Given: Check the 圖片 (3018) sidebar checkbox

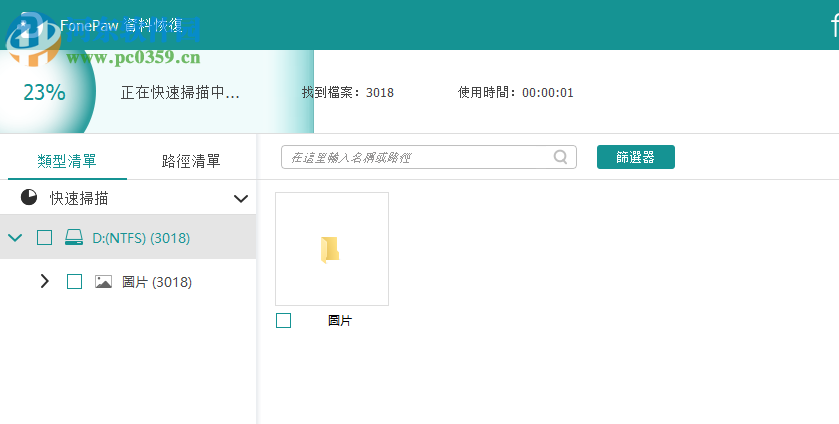Looking at the screenshot, I should pos(74,281).
